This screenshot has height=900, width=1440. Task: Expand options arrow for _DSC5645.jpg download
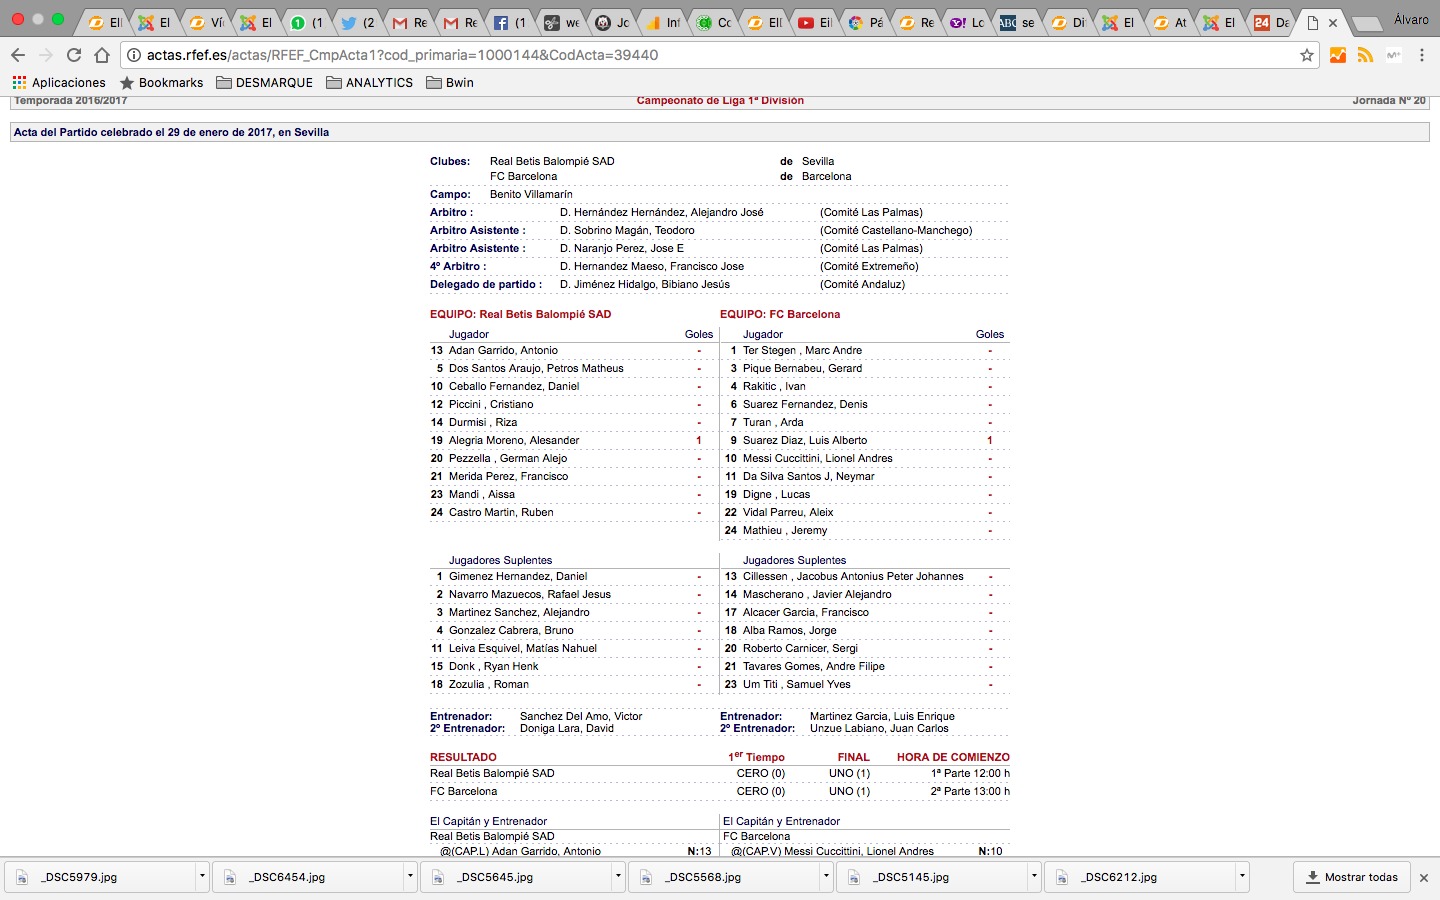[x=618, y=877]
